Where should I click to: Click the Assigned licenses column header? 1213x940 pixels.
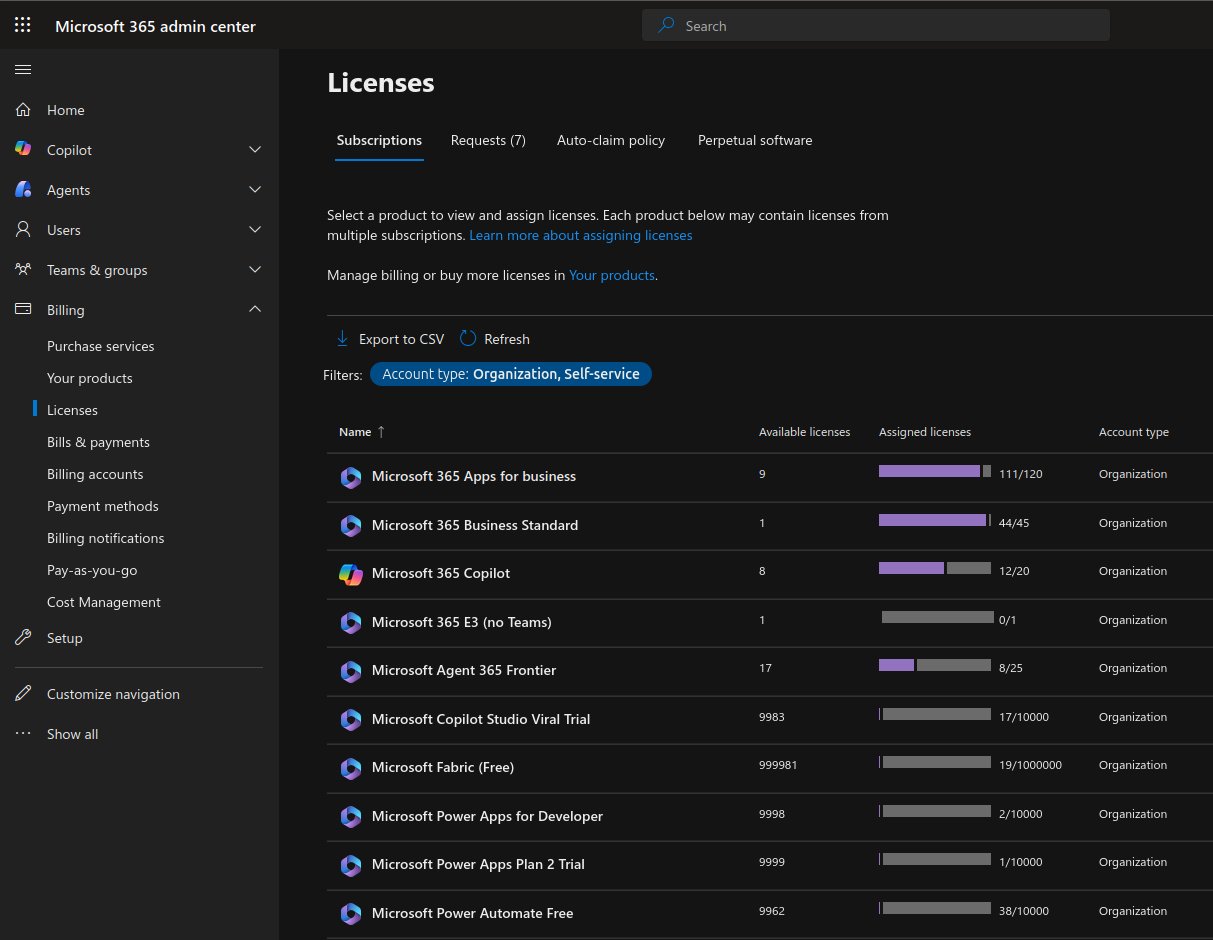pos(925,432)
